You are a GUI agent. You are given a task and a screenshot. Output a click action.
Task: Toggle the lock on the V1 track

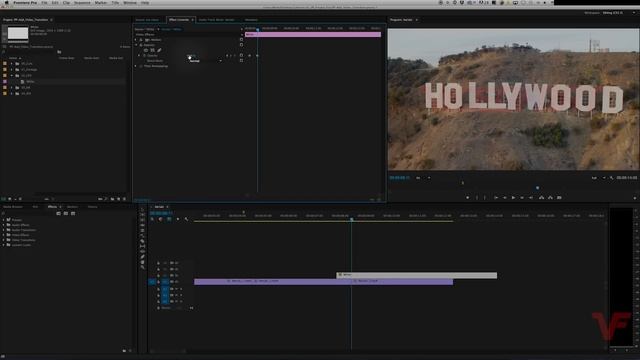(158, 282)
